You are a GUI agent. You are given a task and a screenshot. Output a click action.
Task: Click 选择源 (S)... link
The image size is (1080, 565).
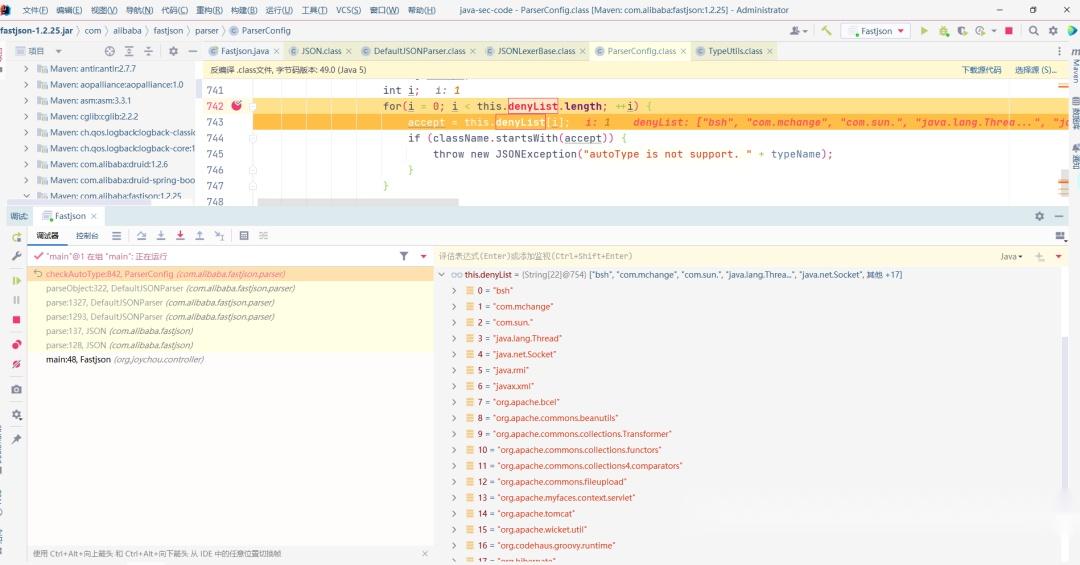pos(1035,70)
